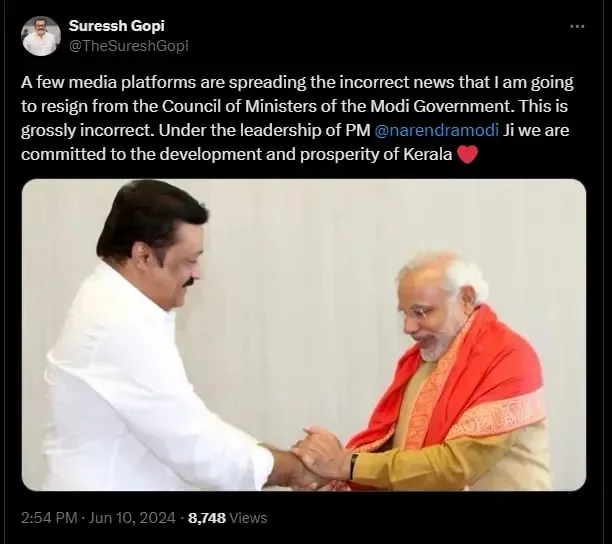
Task: Click the words grossly incorrect in tweet
Action: pyautogui.click(x=86, y=130)
